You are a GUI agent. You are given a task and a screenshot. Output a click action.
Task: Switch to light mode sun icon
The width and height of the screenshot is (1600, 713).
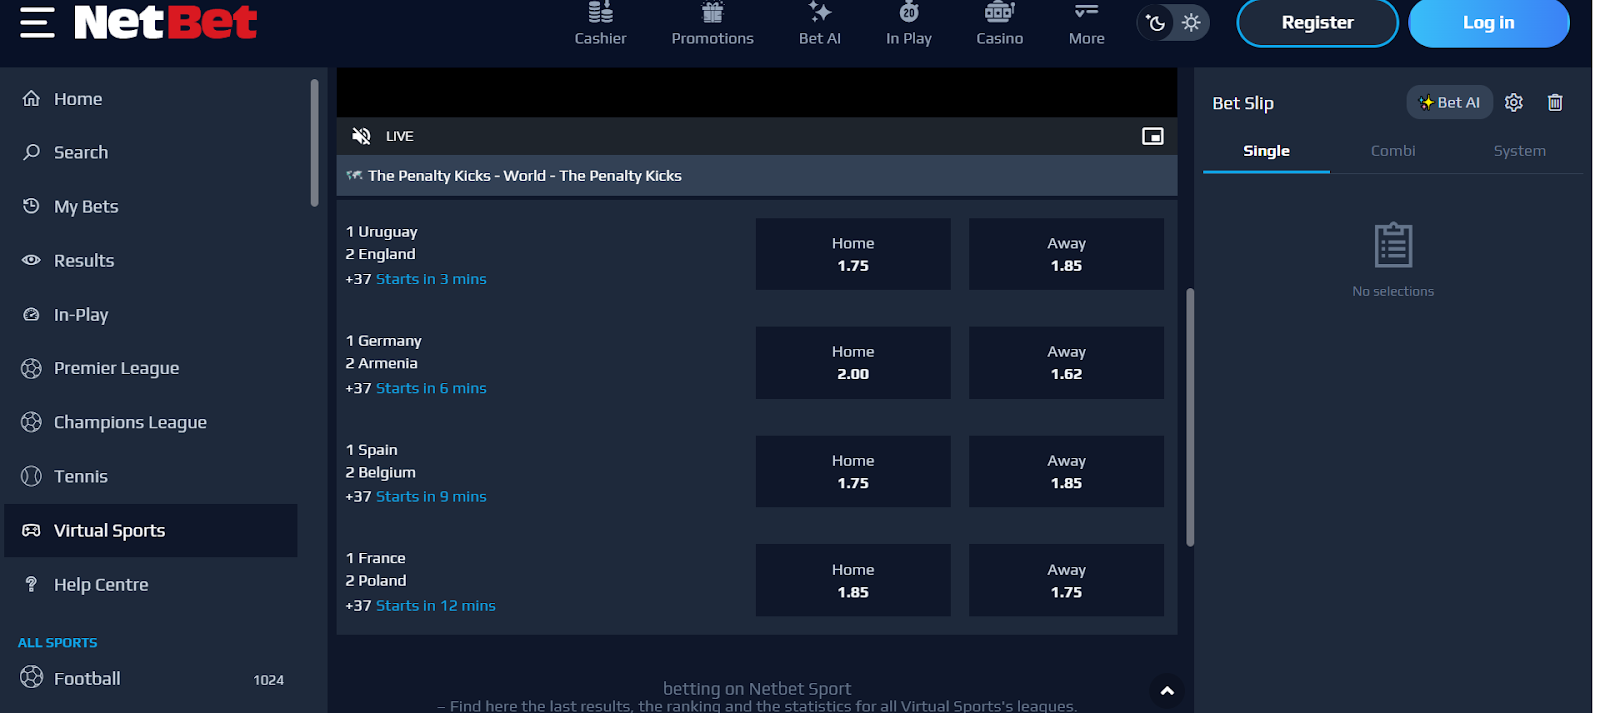click(1190, 23)
